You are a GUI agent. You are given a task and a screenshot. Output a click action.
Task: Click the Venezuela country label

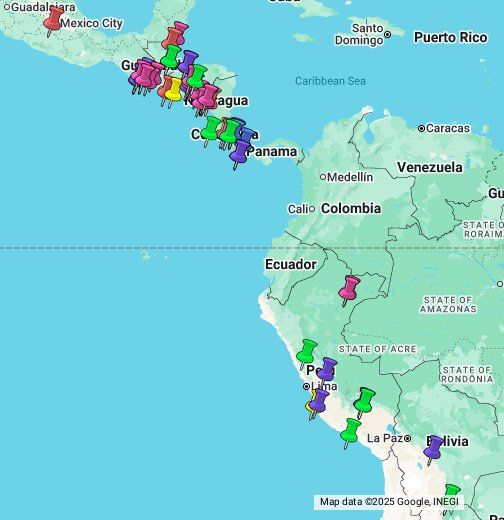tap(430, 167)
